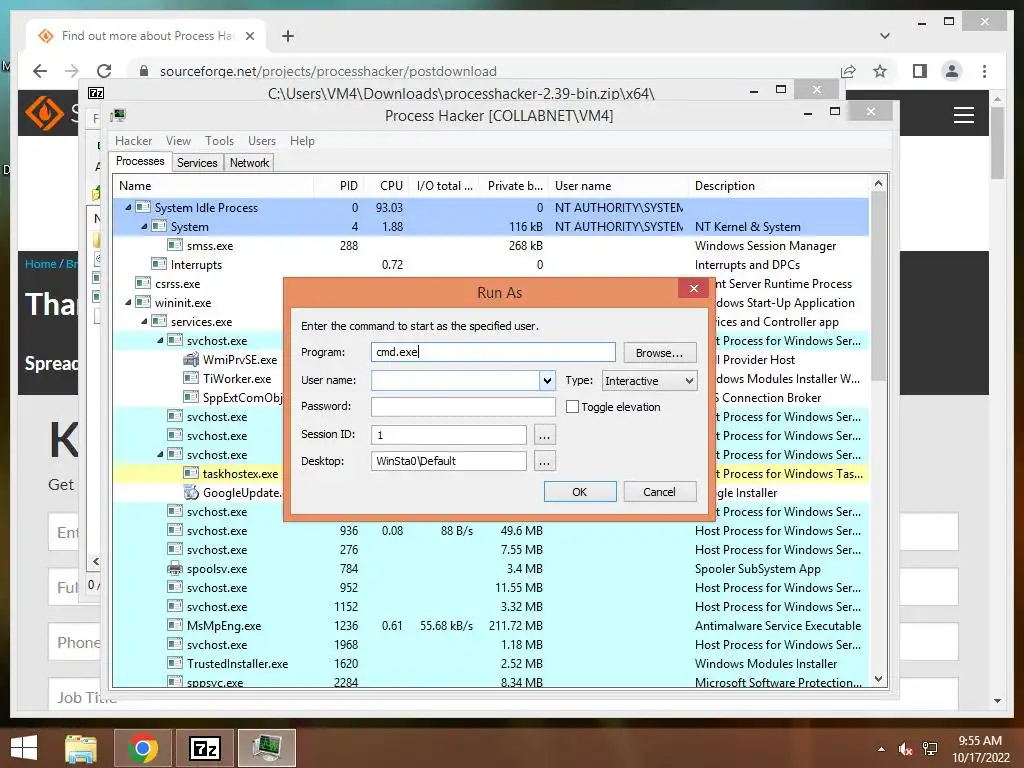Click process list scroll down arrow
Screen dimensions: 1024x768
tap(878, 679)
